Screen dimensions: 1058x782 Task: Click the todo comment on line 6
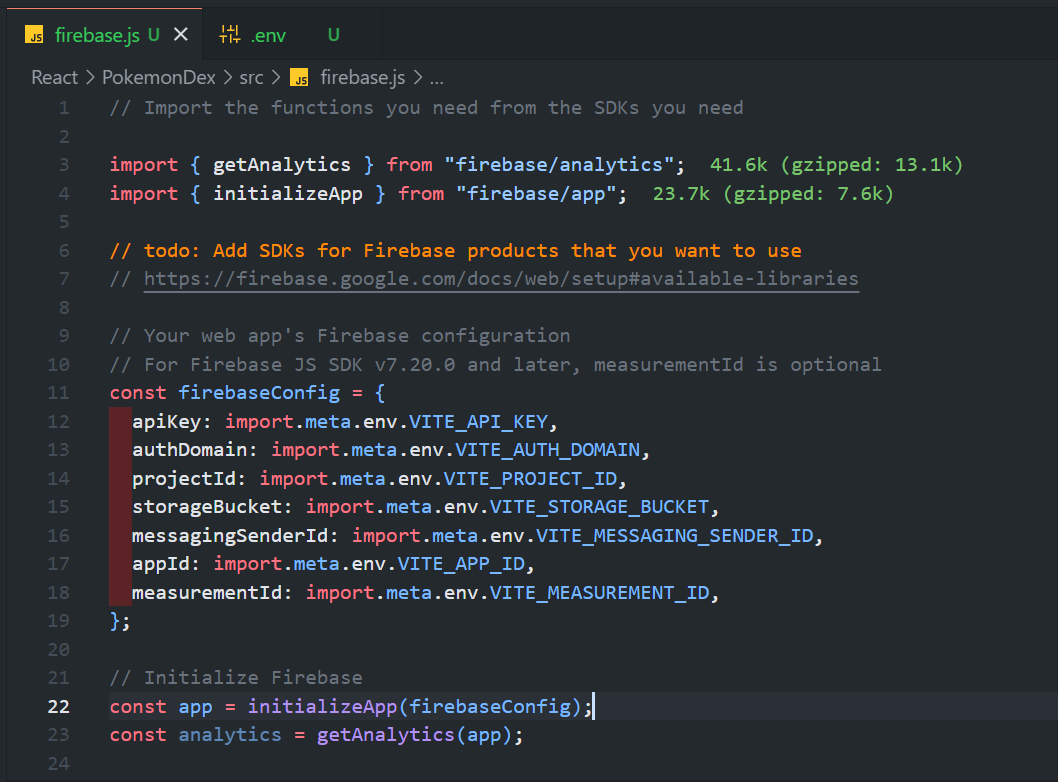point(455,251)
